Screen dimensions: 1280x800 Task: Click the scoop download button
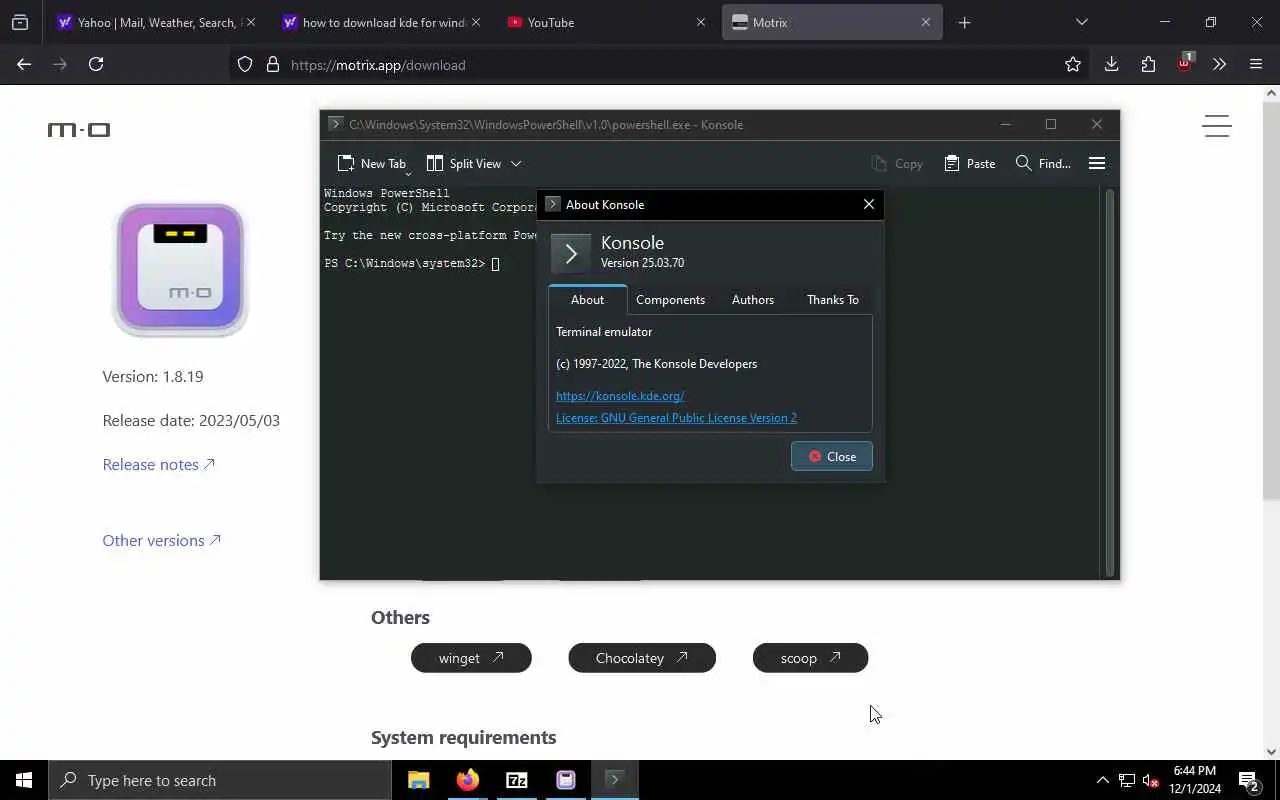pos(810,658)
